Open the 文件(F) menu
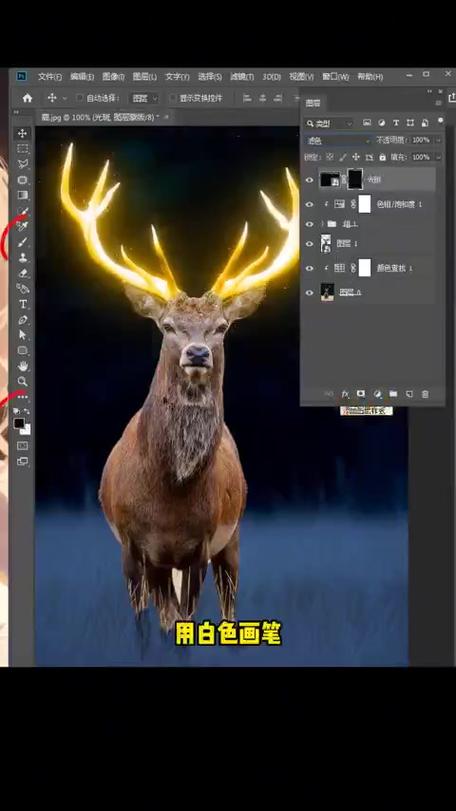This screenshot has height=811, width=456. tap(50, 77)
